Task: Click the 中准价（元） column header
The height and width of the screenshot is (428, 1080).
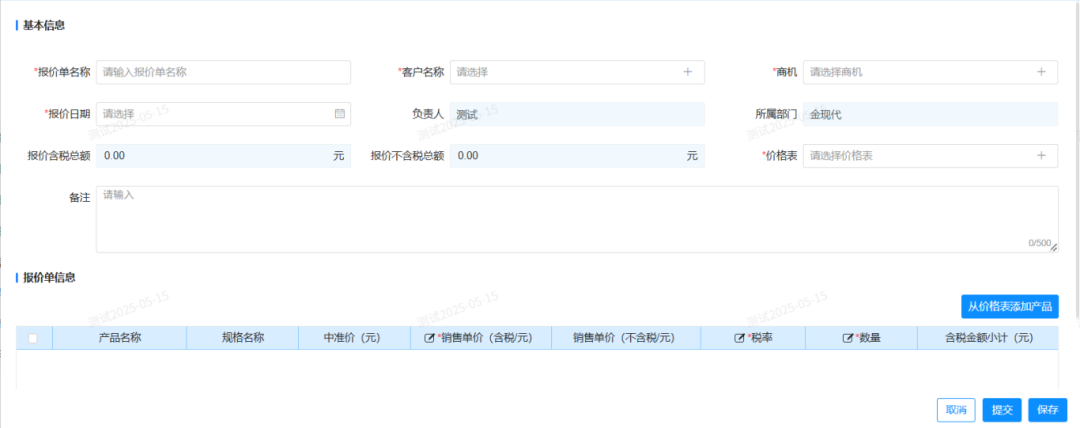Action: click(352, 338)
